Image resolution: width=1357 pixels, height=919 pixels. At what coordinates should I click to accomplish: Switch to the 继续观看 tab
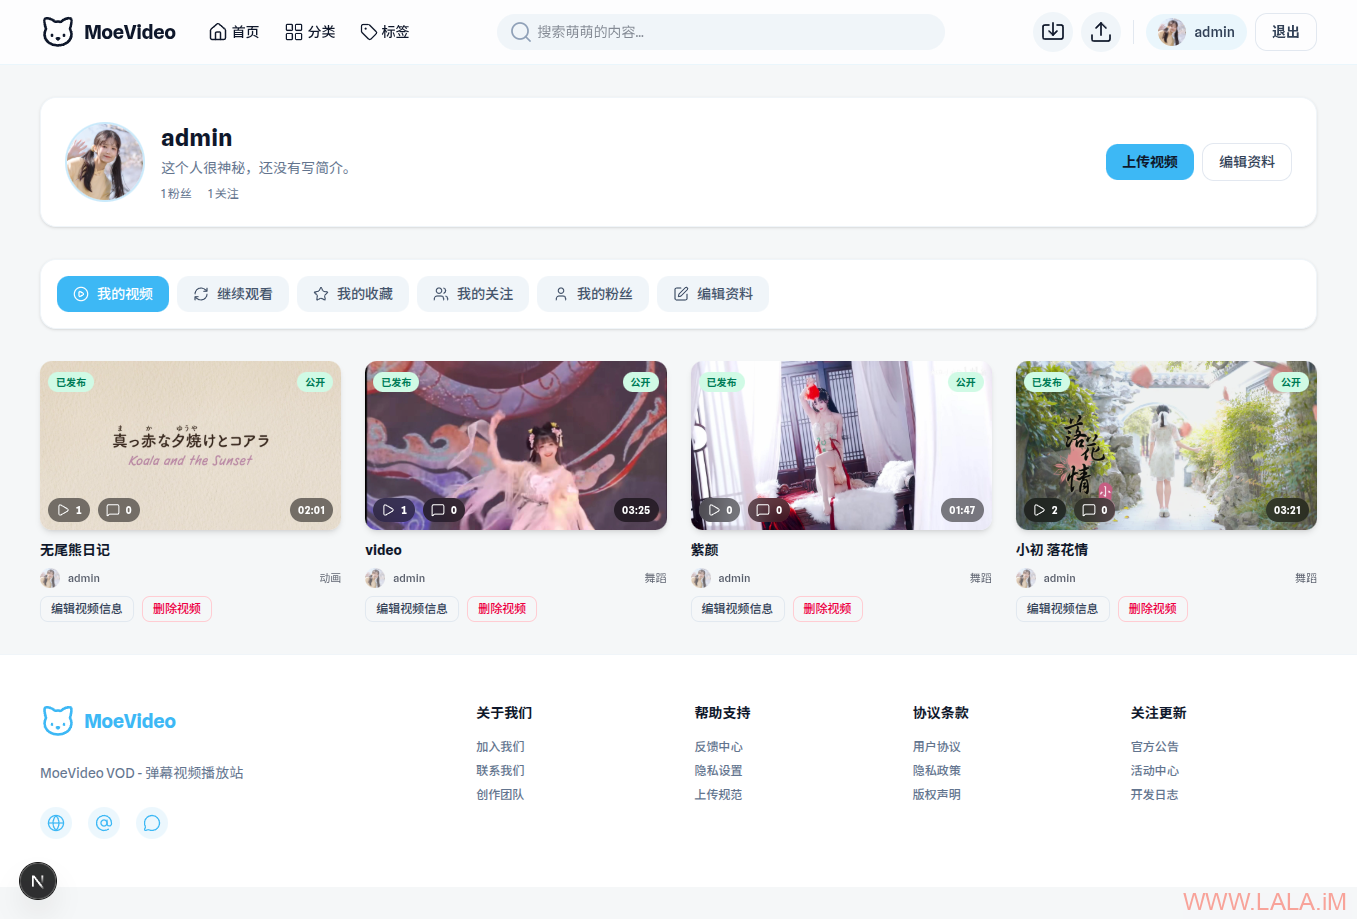[233, 294]
